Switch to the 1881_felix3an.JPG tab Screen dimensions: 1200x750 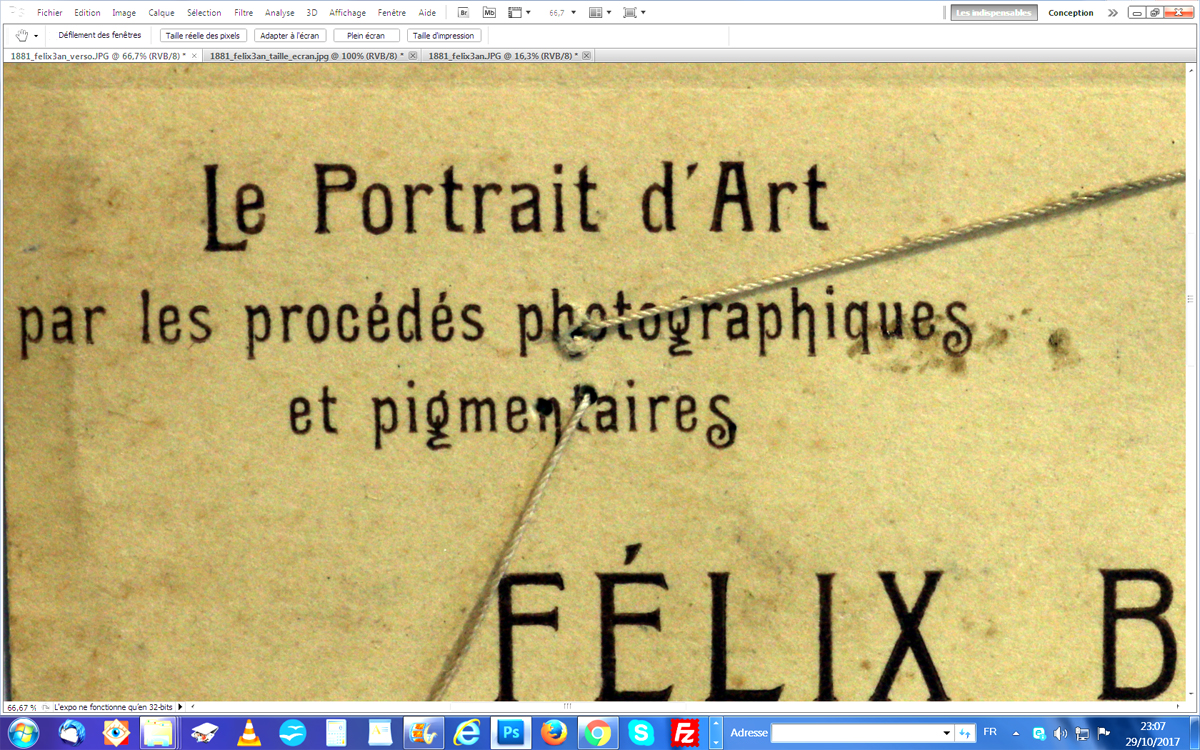click(503, 56)
